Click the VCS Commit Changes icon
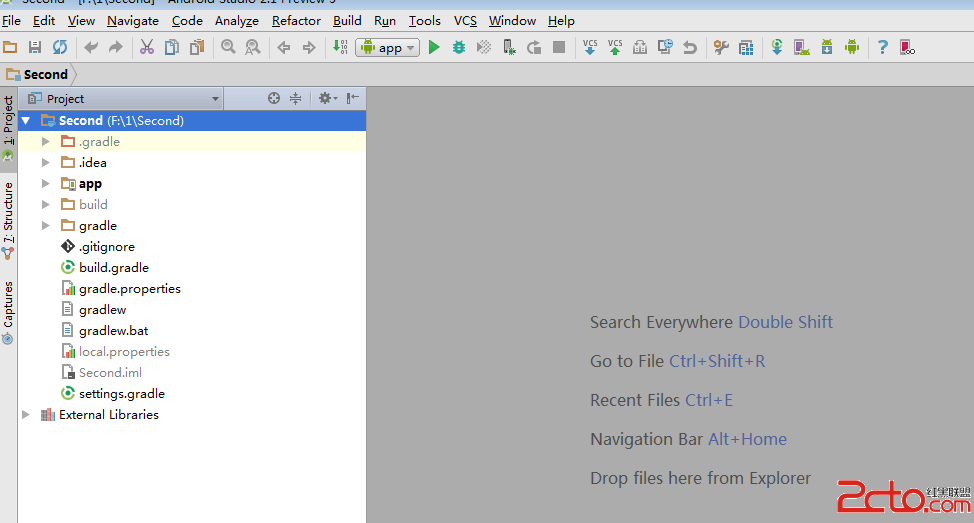 point(615,47)
